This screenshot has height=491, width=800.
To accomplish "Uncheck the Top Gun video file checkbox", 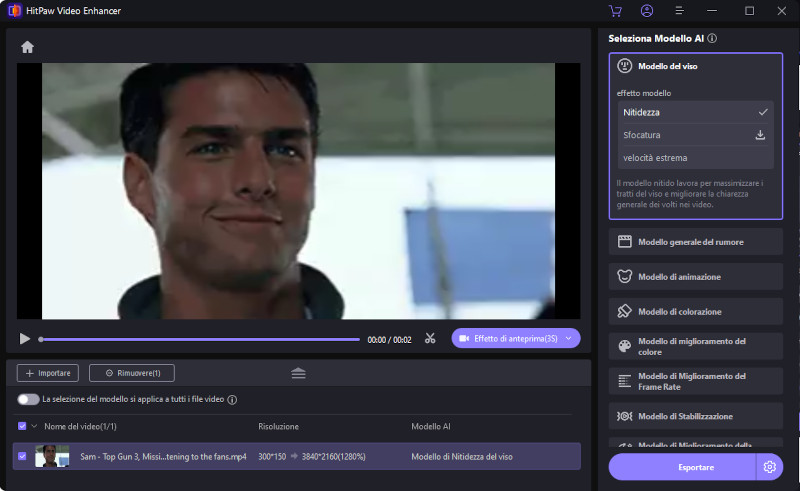I will coord(23,457).
